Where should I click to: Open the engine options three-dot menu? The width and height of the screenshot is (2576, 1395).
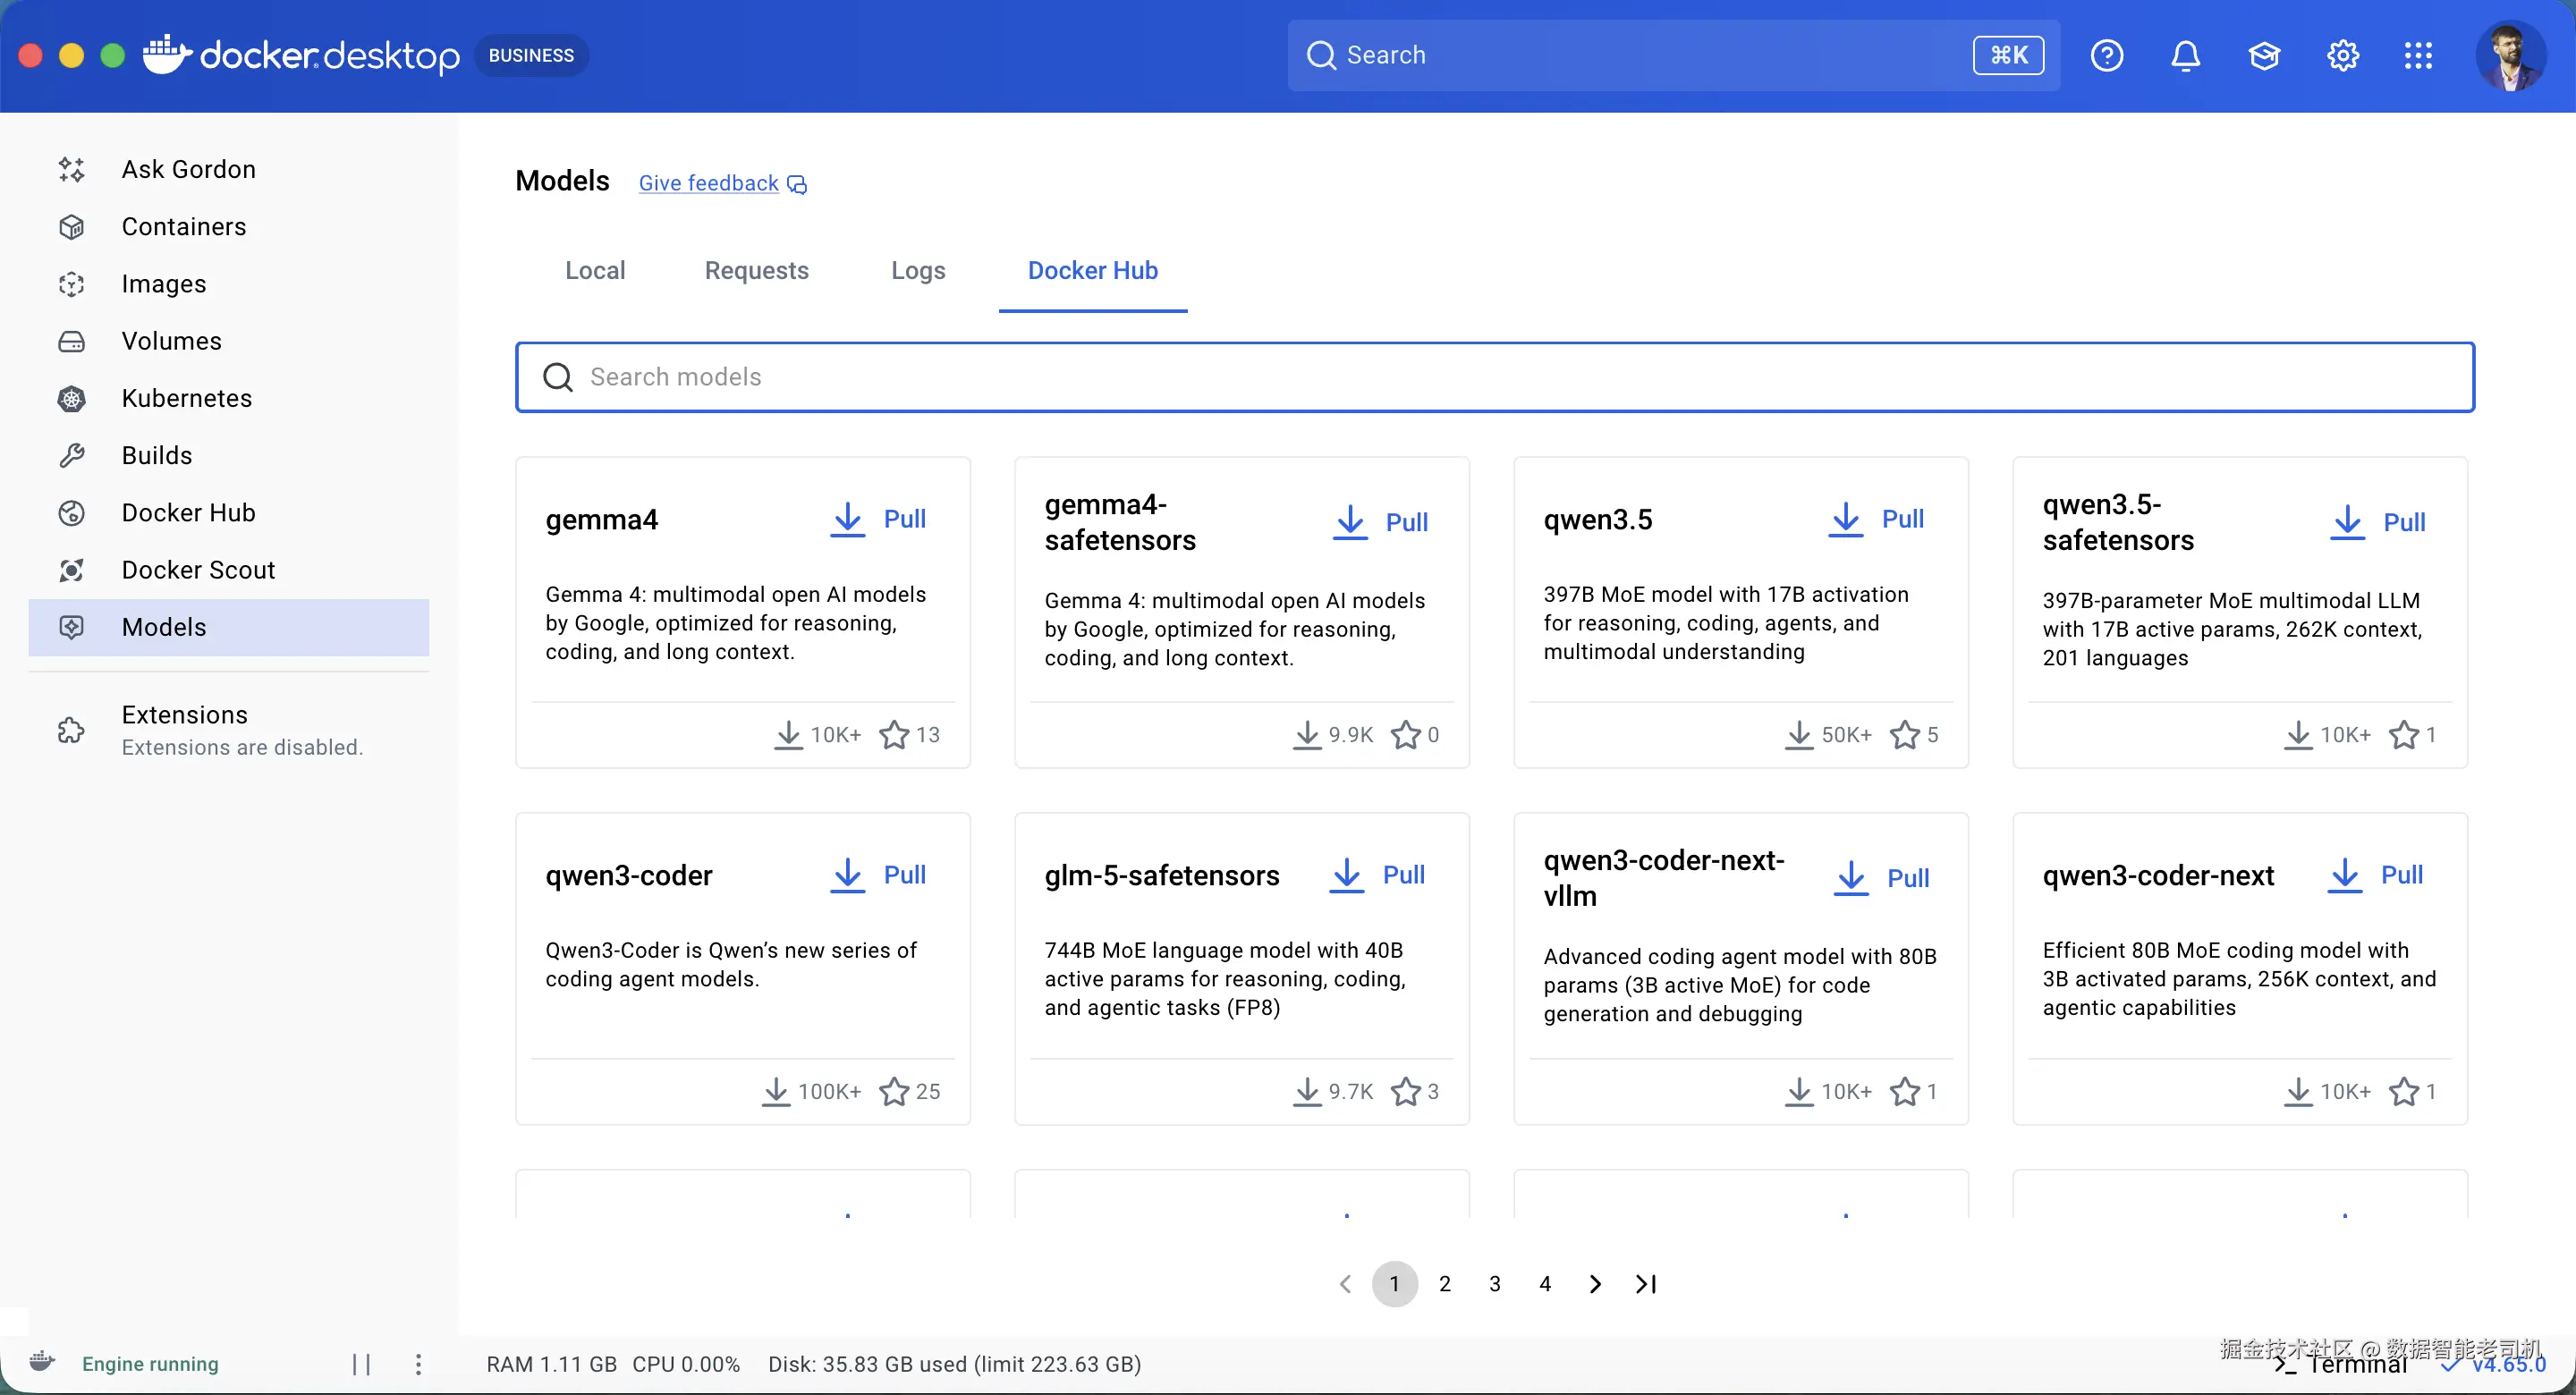pos(418,1364)
